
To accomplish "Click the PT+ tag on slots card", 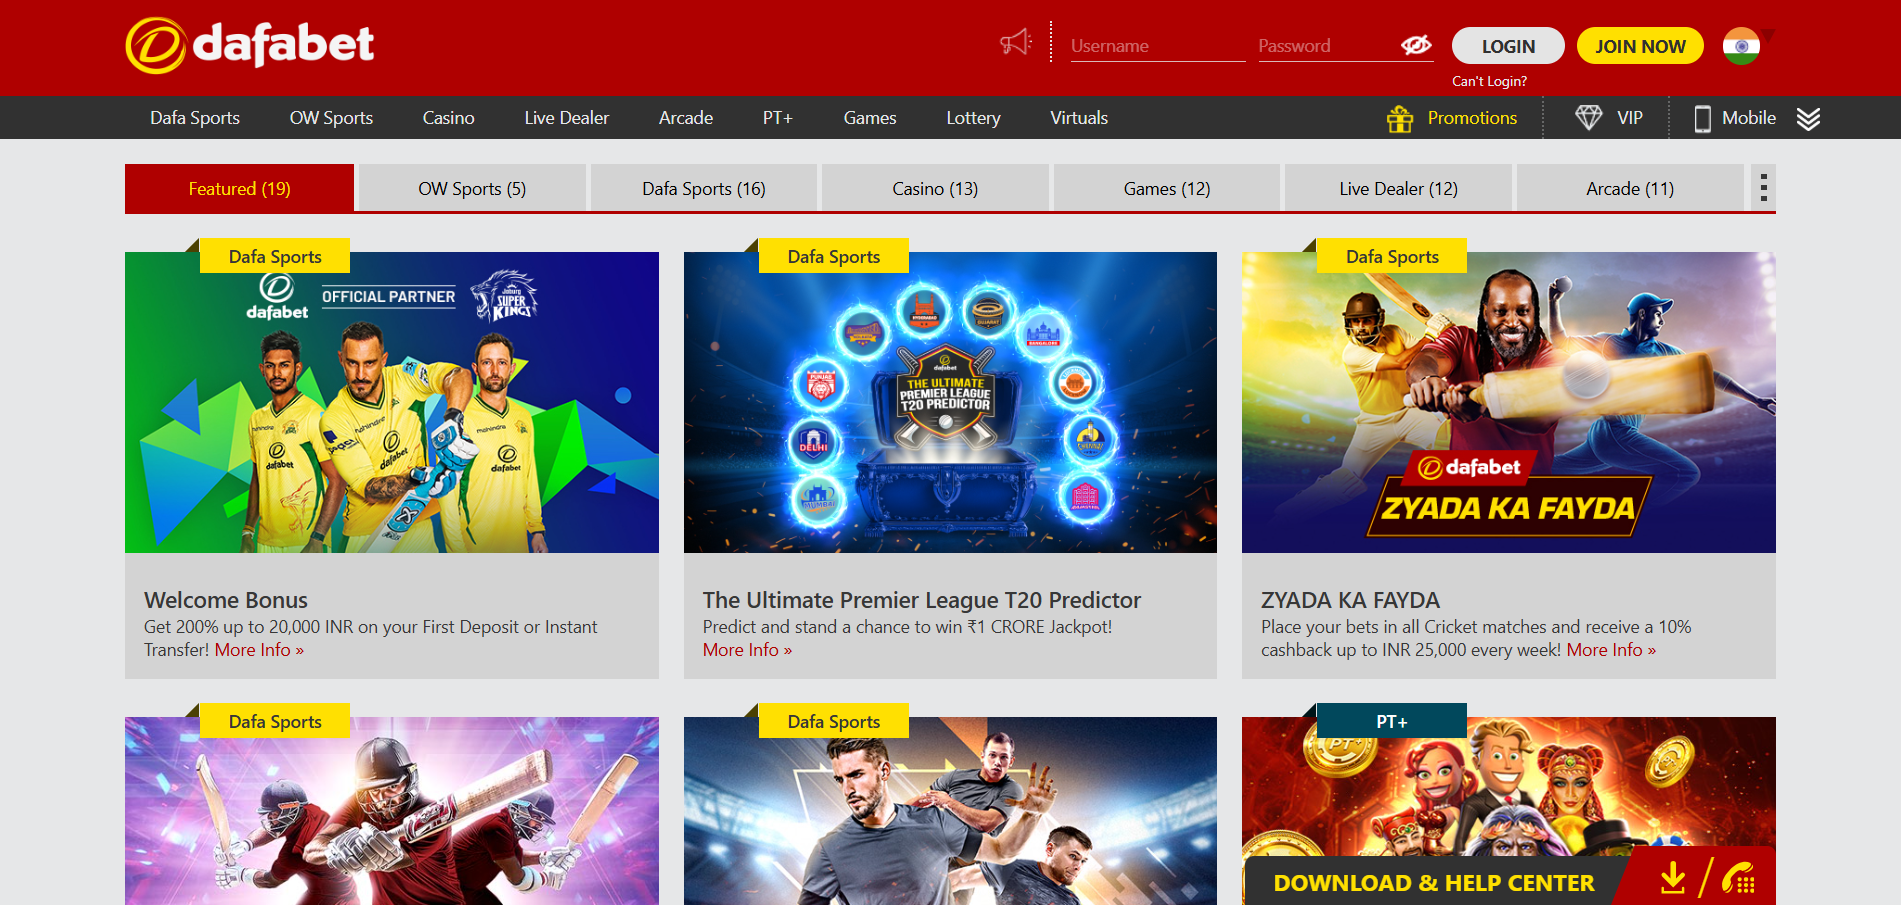I will click(x=1392, y=721).
